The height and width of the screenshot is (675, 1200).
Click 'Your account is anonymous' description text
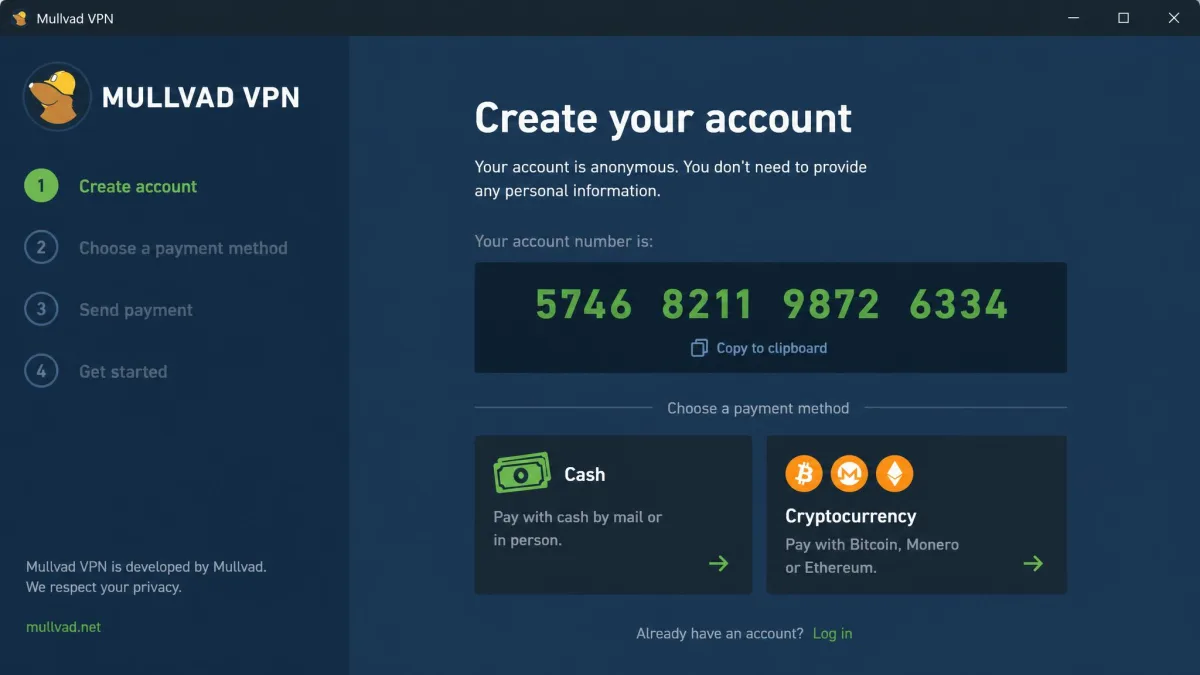671,178
